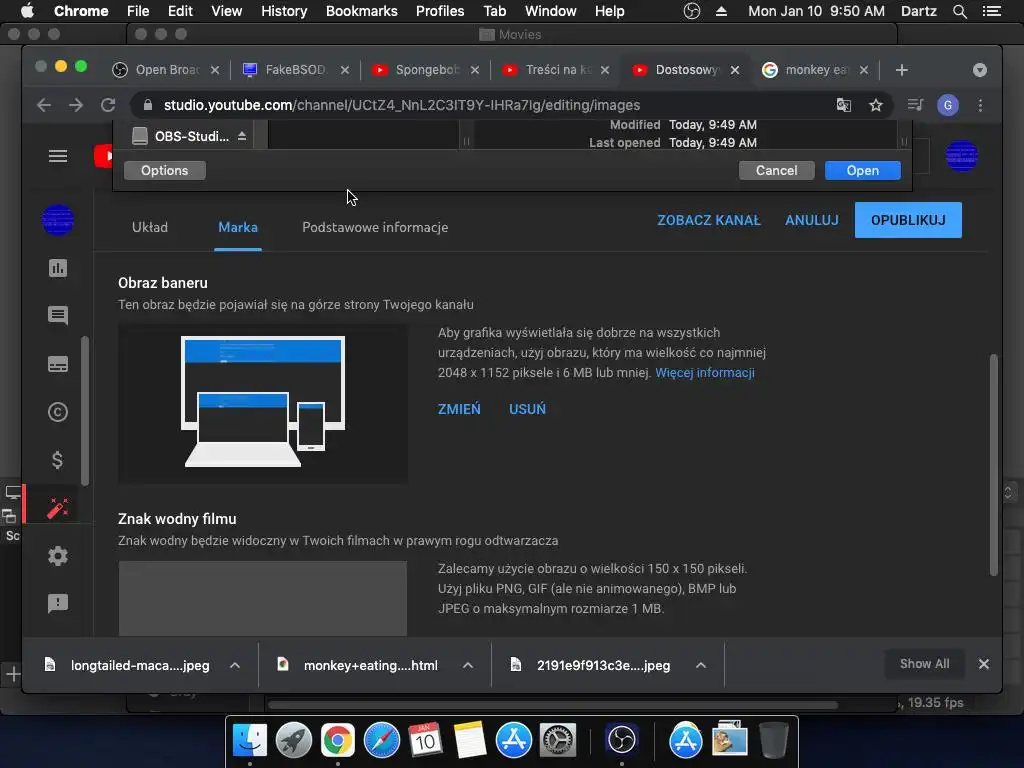Expand options for 2191e9f913c3e jpeg download
This screenshot has width=1024, height=768.
tap(701, 665)
